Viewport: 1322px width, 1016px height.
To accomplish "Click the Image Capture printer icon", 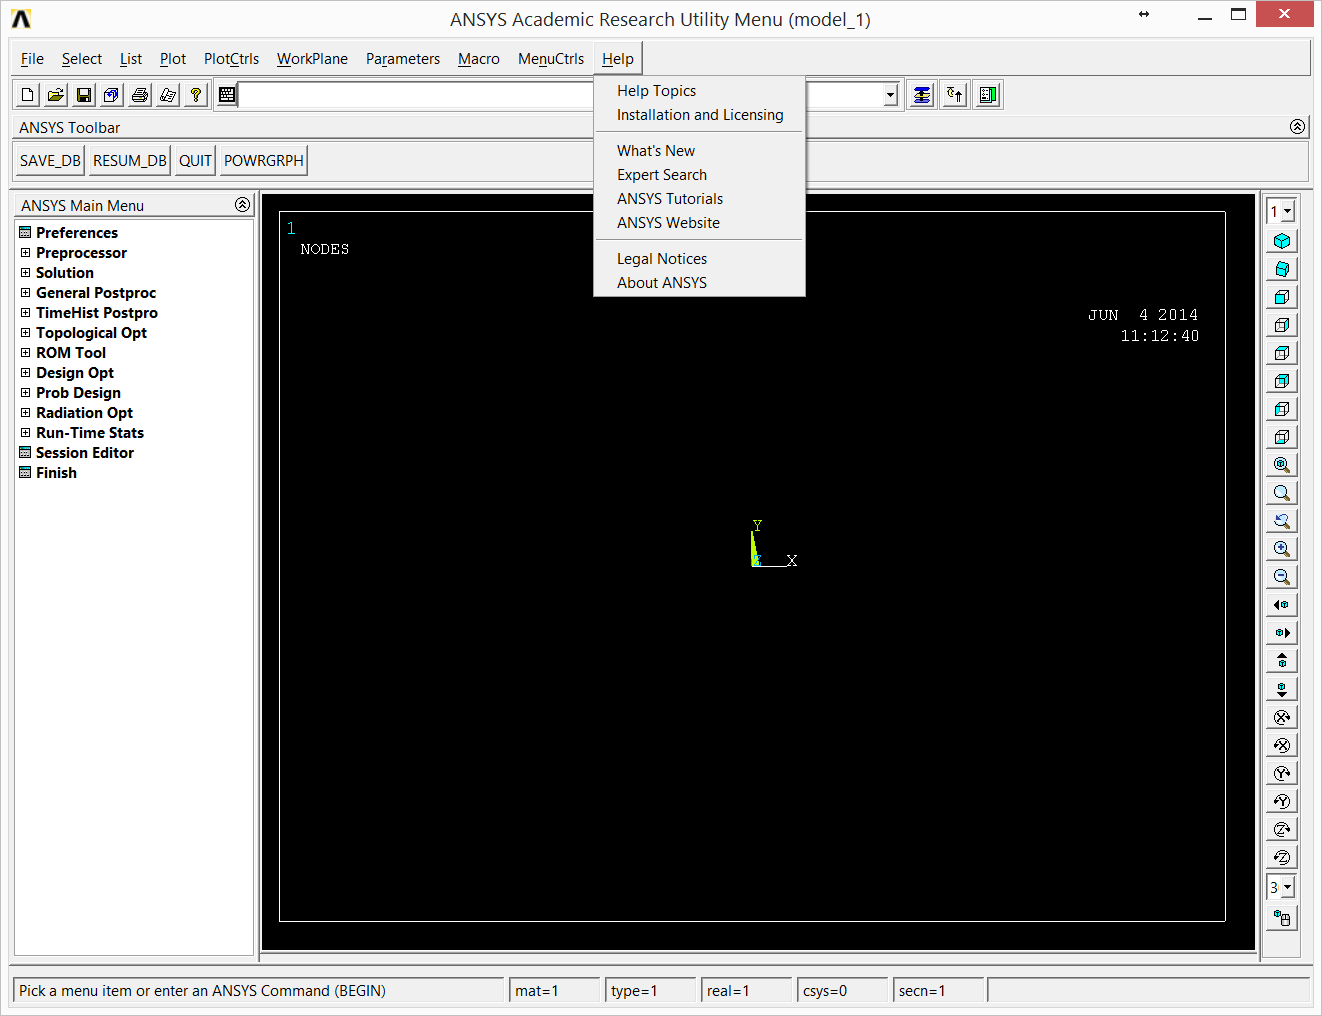I will click(x=140, y=95).
